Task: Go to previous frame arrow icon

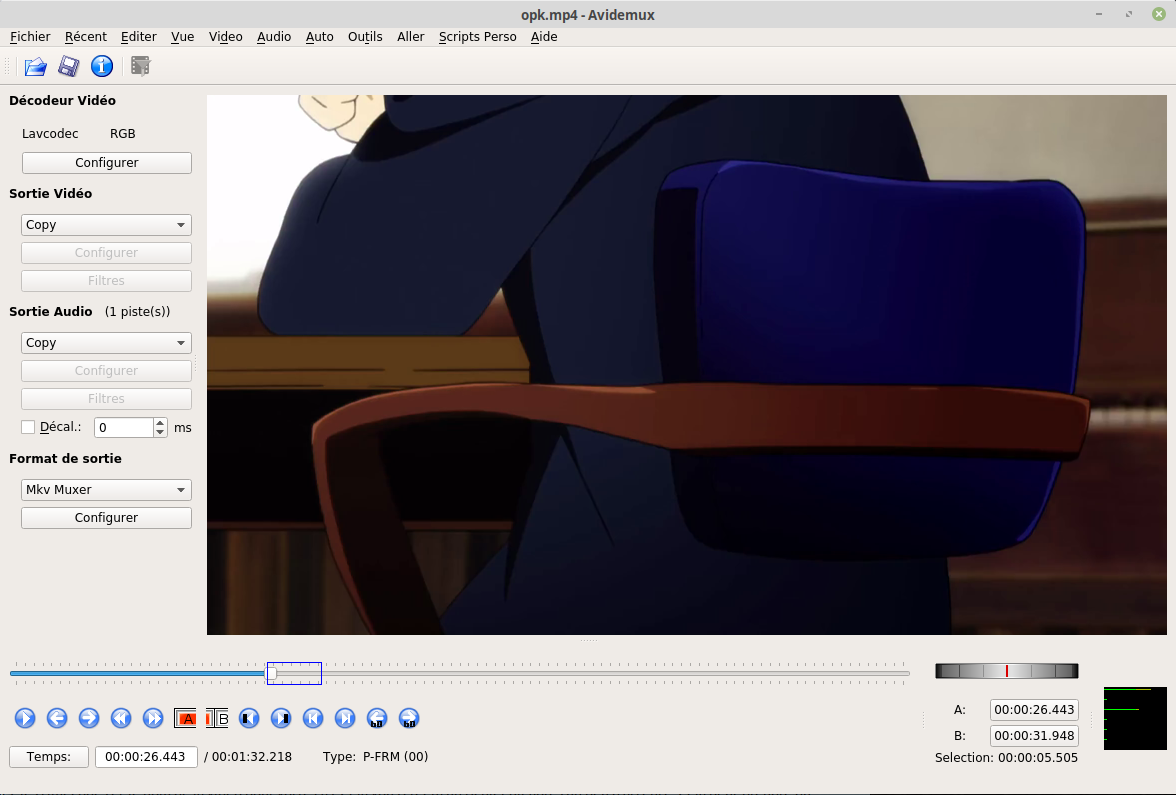Action: 57,718
